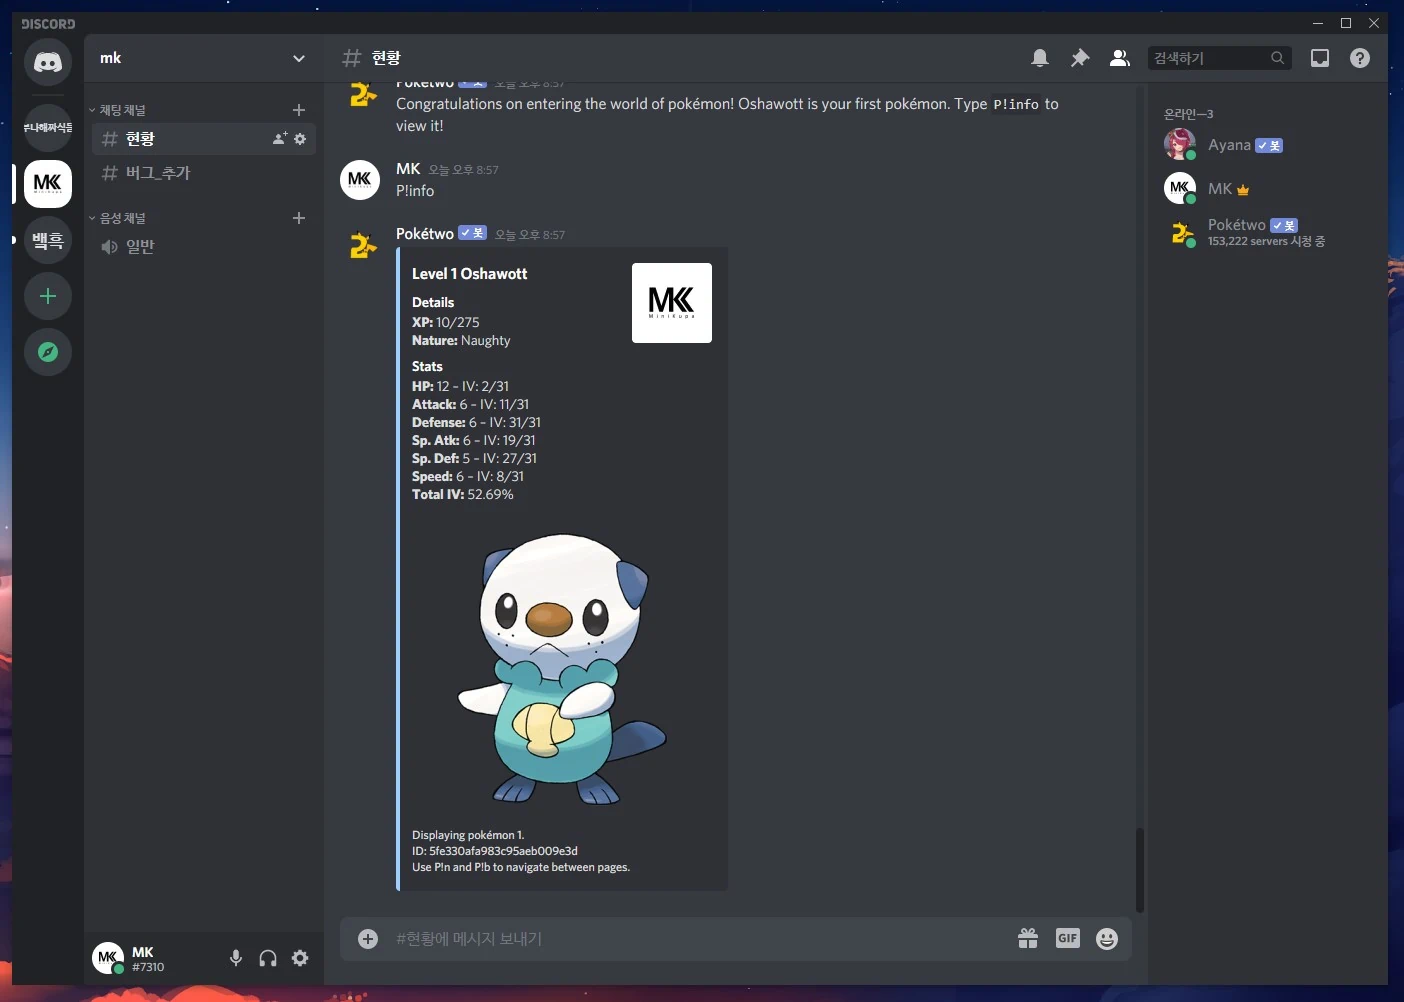Click Pokétwo username on embed message

425,233
